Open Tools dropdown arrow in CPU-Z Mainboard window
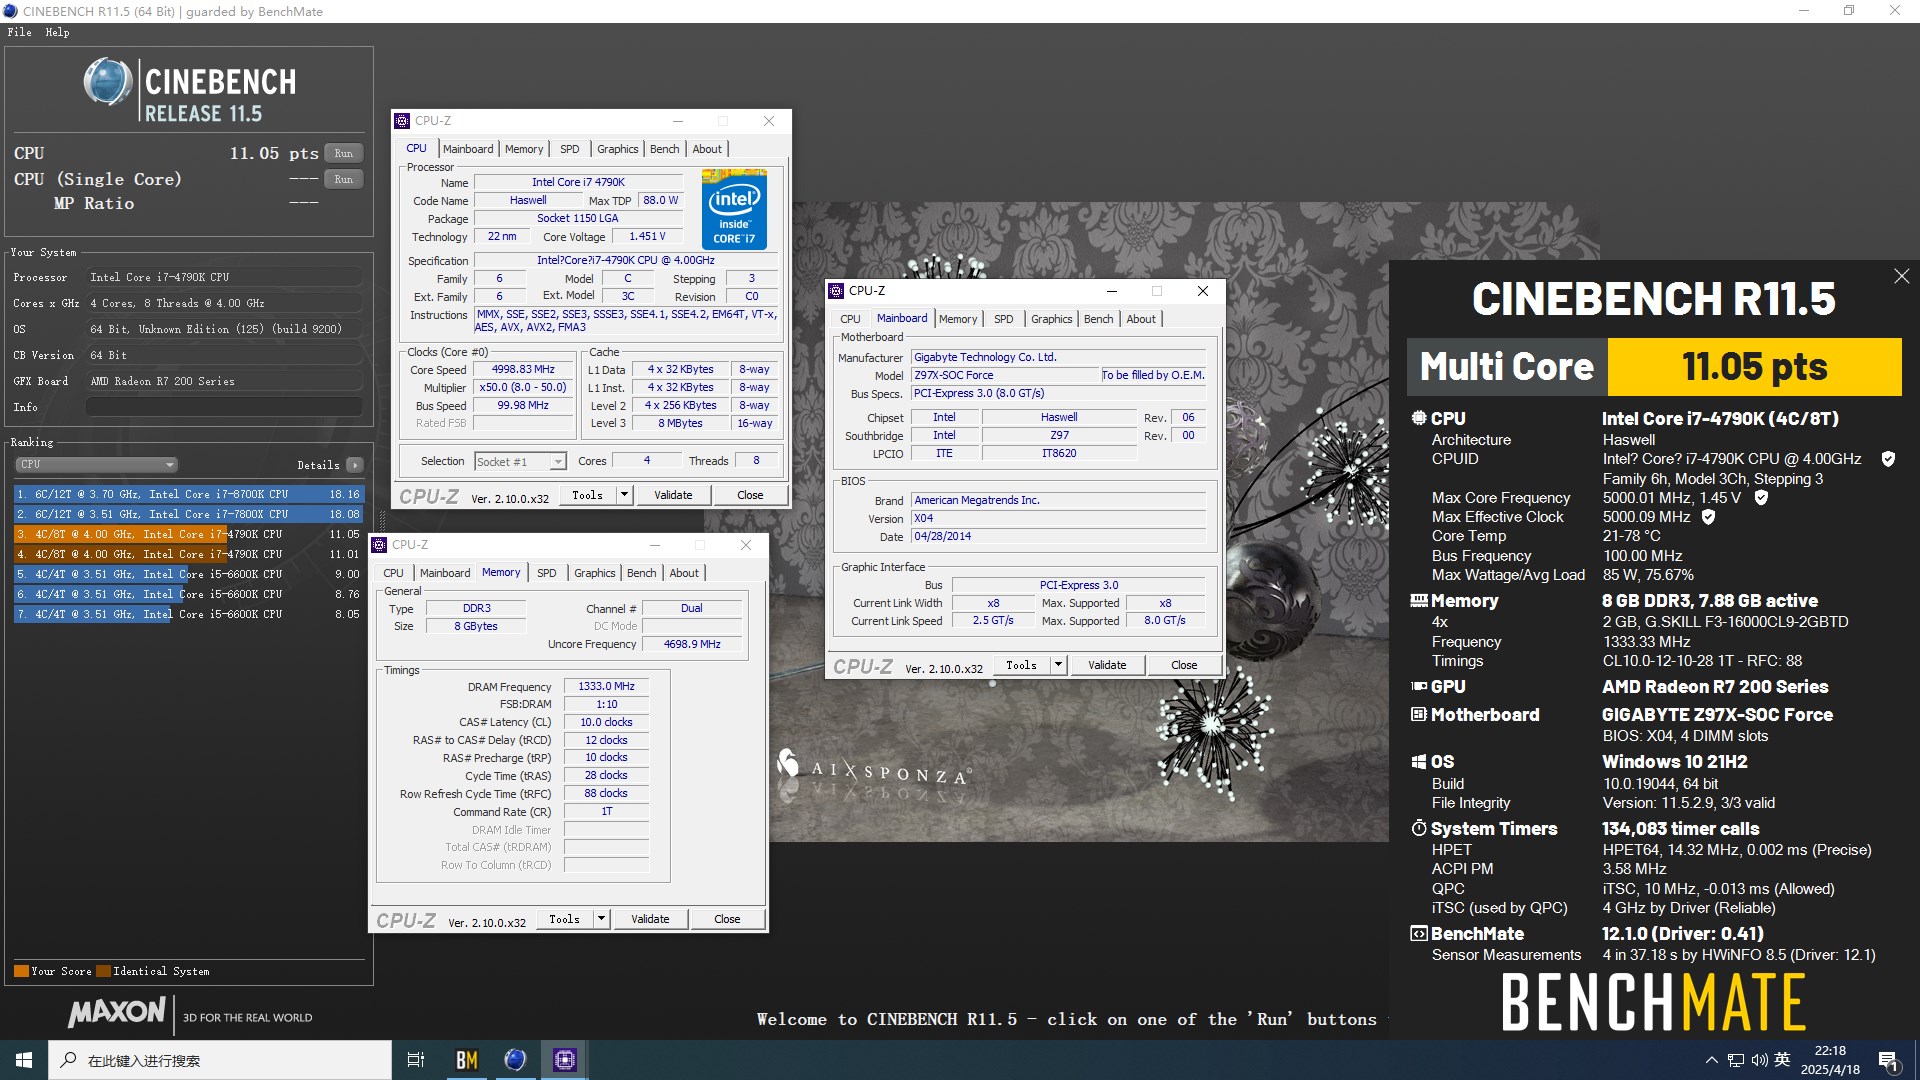Image resolution: width=1920 pixels, height=1080 pixels. [1058, 665]
